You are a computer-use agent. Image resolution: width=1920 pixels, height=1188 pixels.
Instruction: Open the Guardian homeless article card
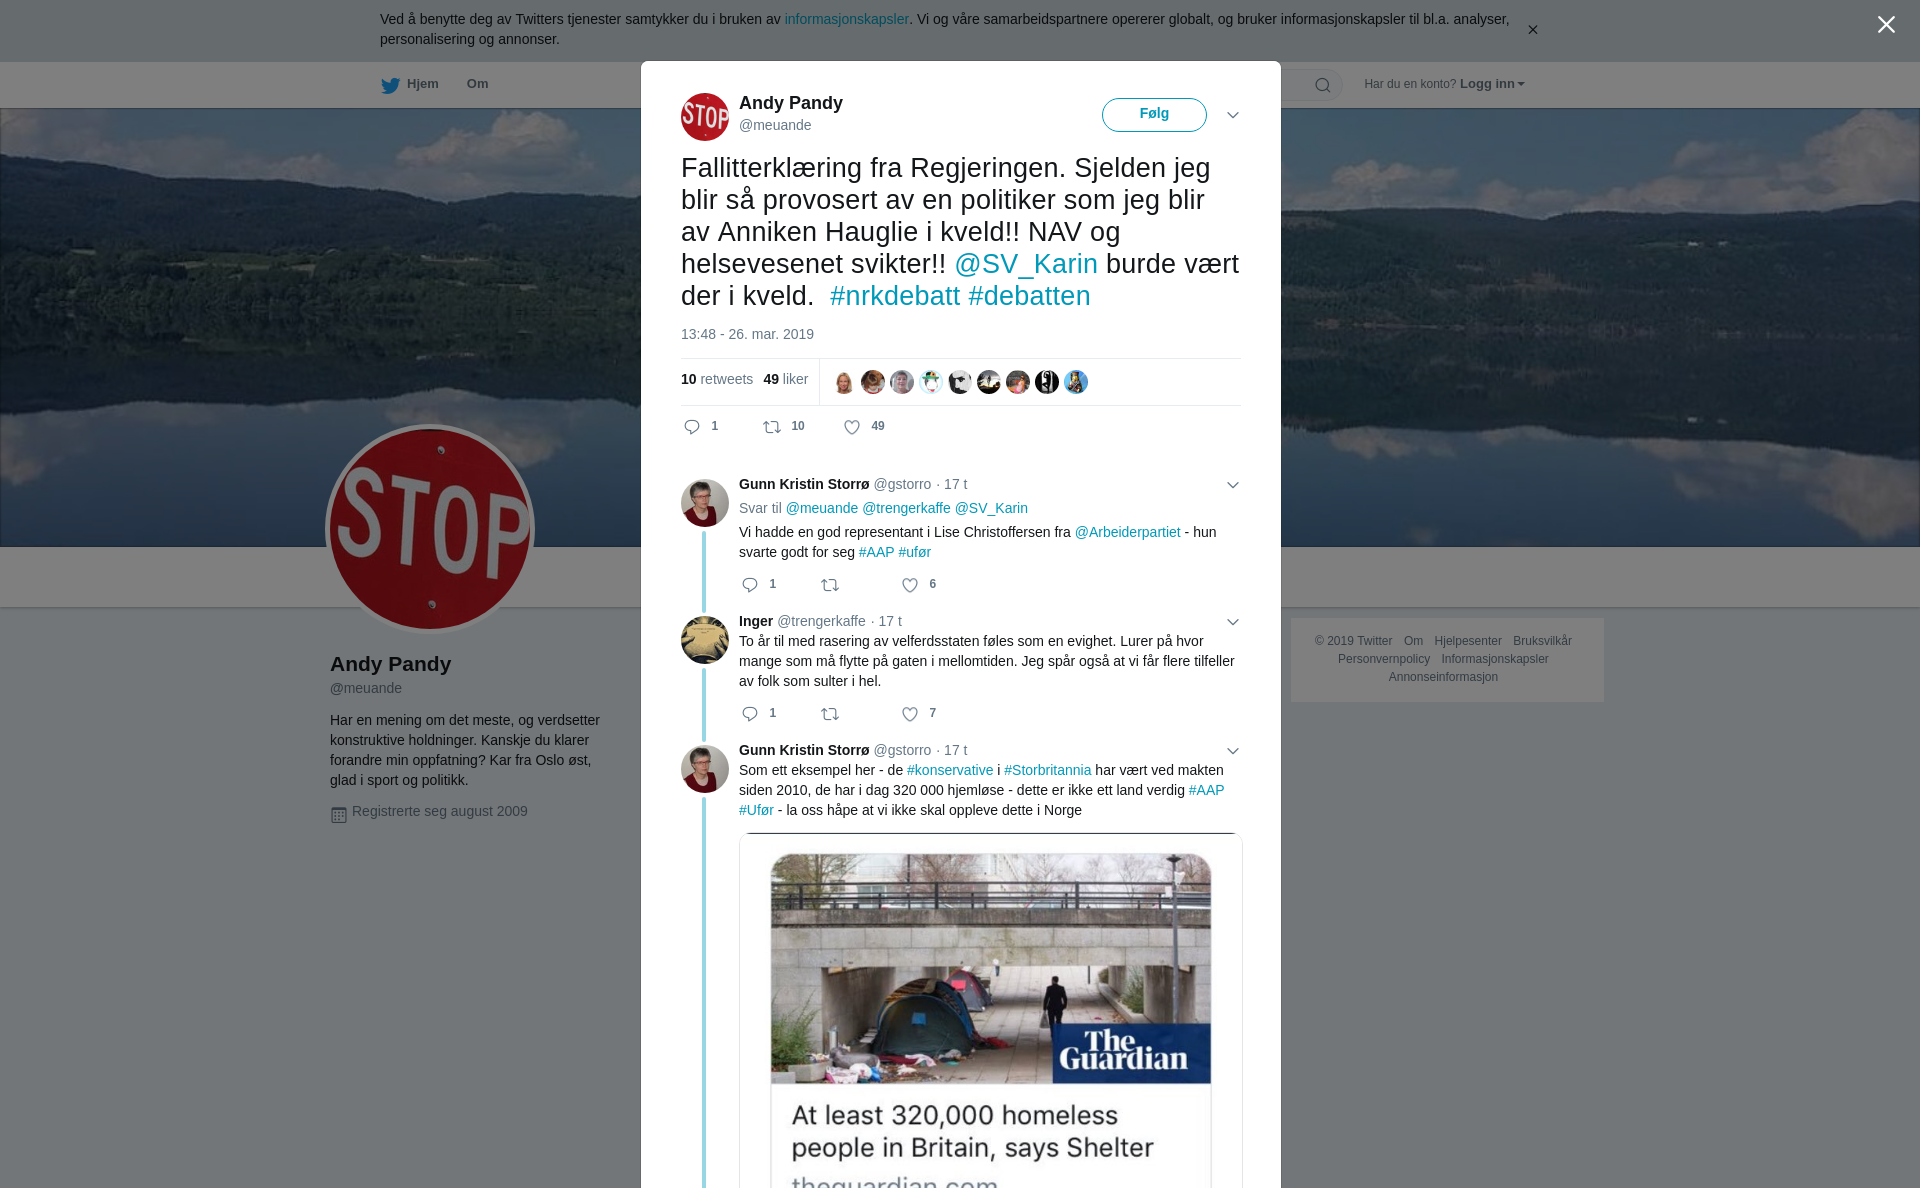coord(991,1010)
